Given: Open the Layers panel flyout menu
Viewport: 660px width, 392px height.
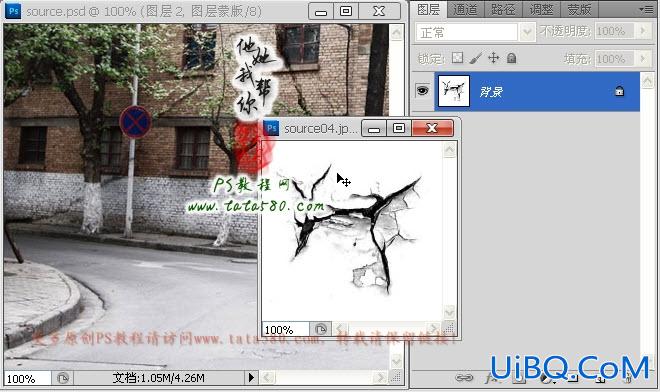Looking at the screenshot, I should (647, 9).
